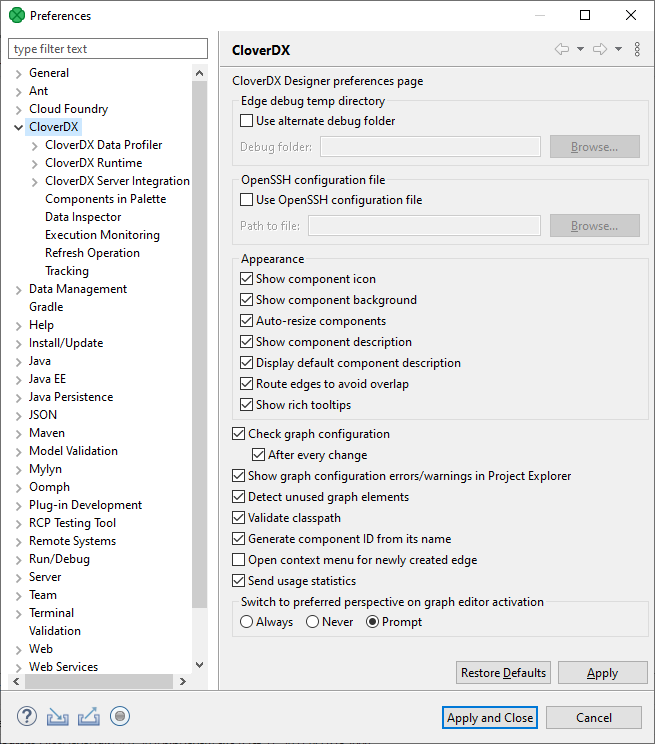
Task: Select Plug-in Development in the tree
Action: coord(85,505)
